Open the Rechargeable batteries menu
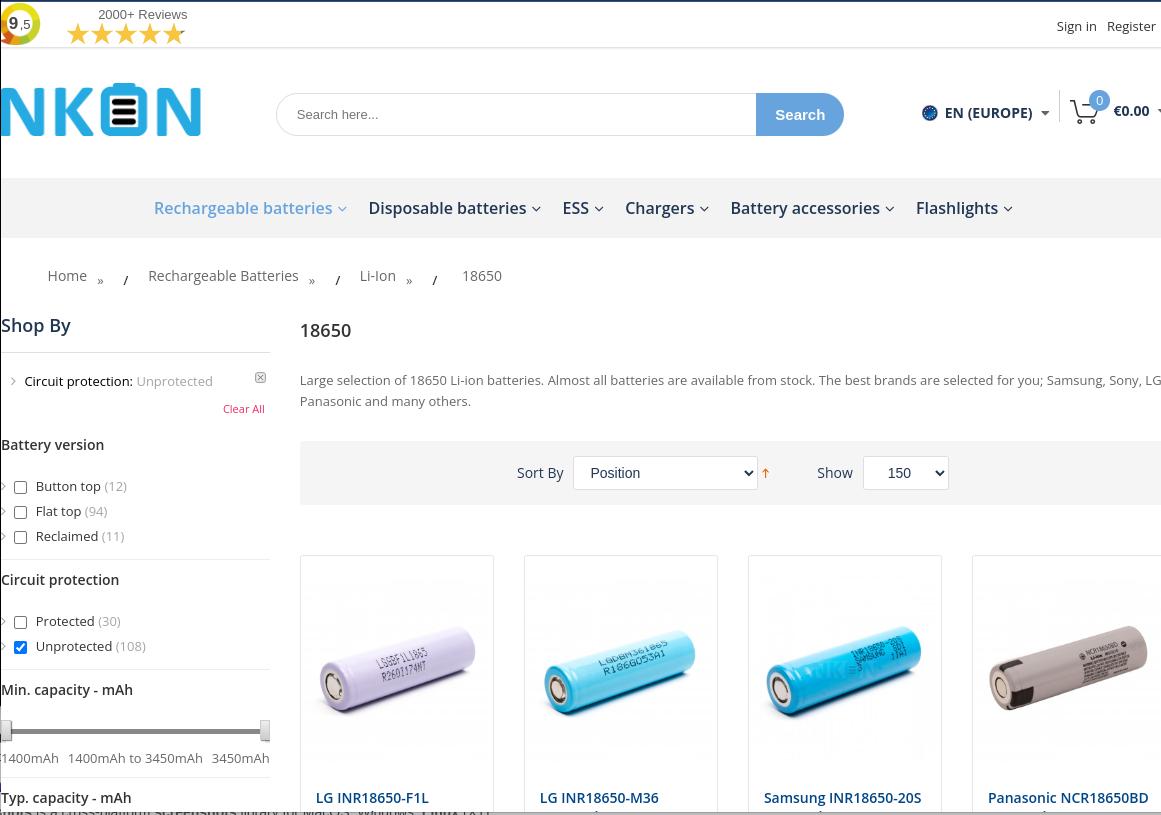 tap(250, 208)
